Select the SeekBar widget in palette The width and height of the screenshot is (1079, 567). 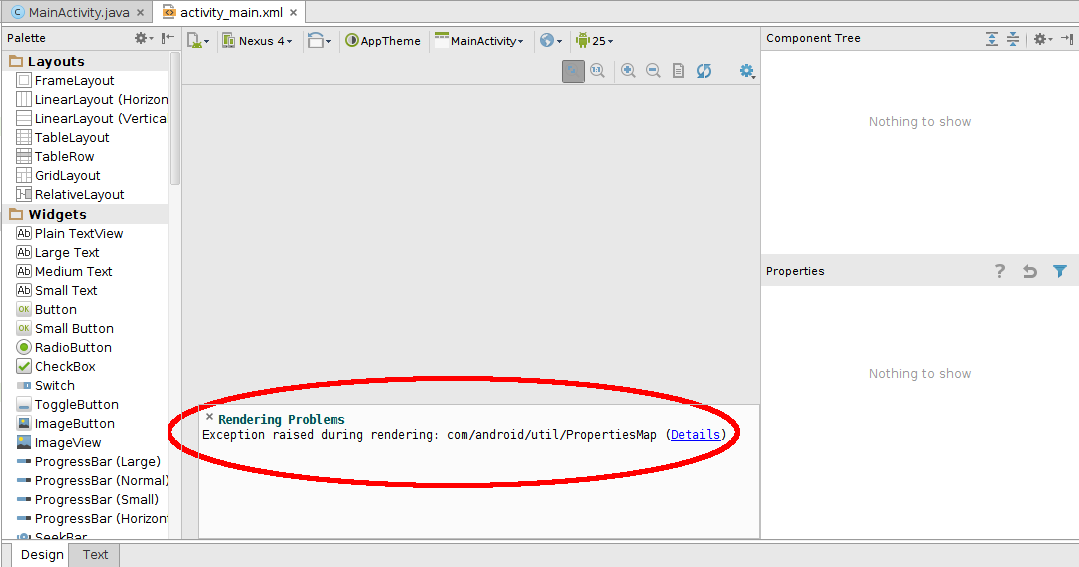[60, 537]
